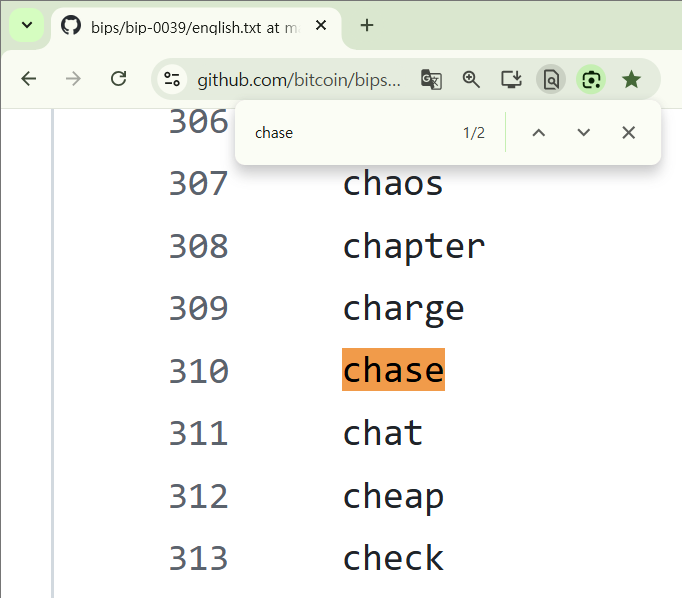Image resolution: width=682 pixels, height=598 pixels.
Task: Toggle the bookmark star for this page
Action: [x=631, y=79]
